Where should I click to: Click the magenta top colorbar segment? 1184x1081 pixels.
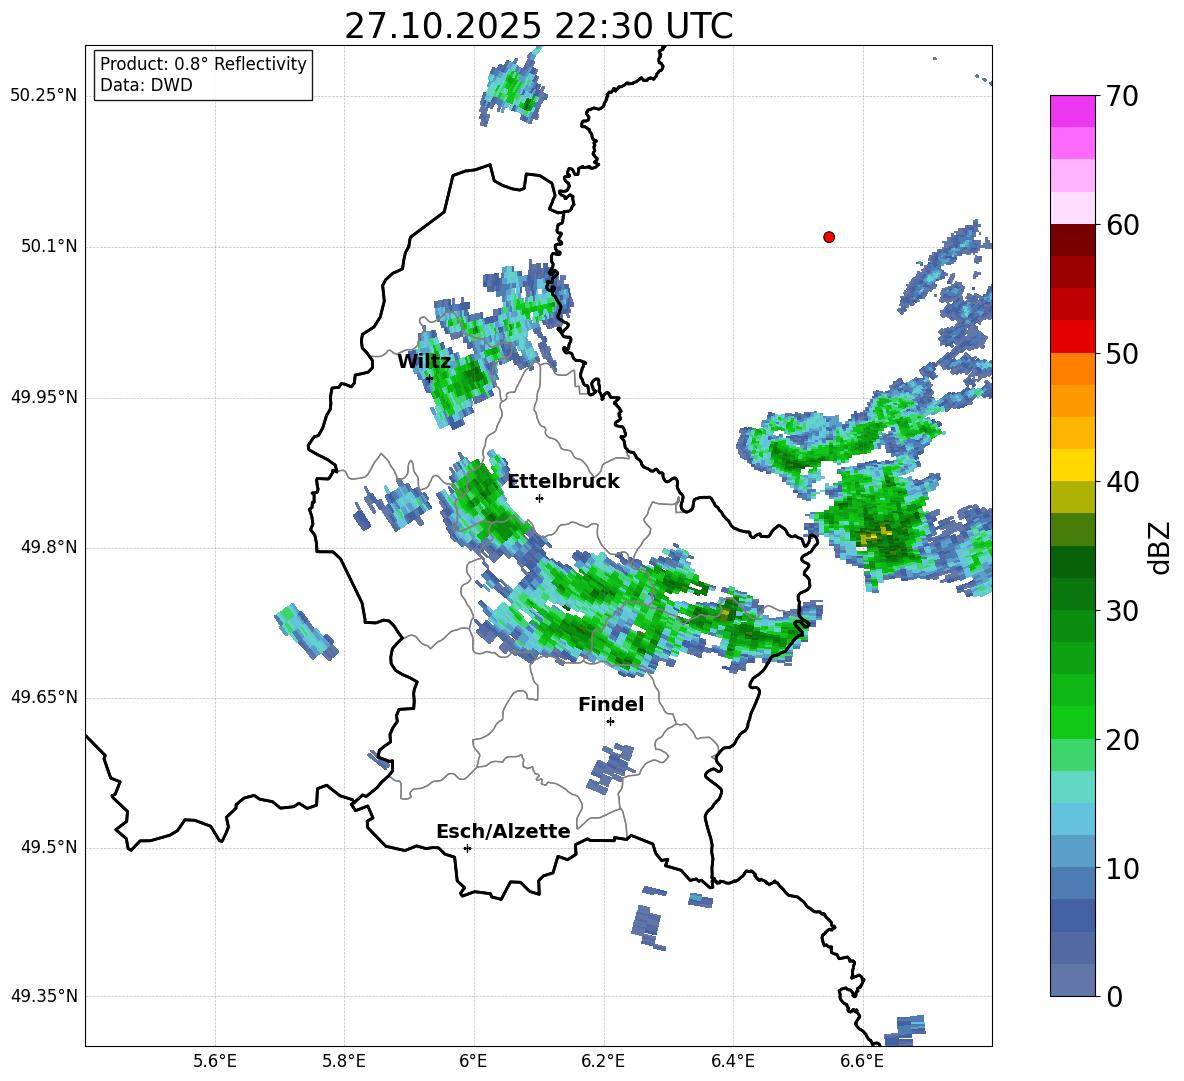1072,111
